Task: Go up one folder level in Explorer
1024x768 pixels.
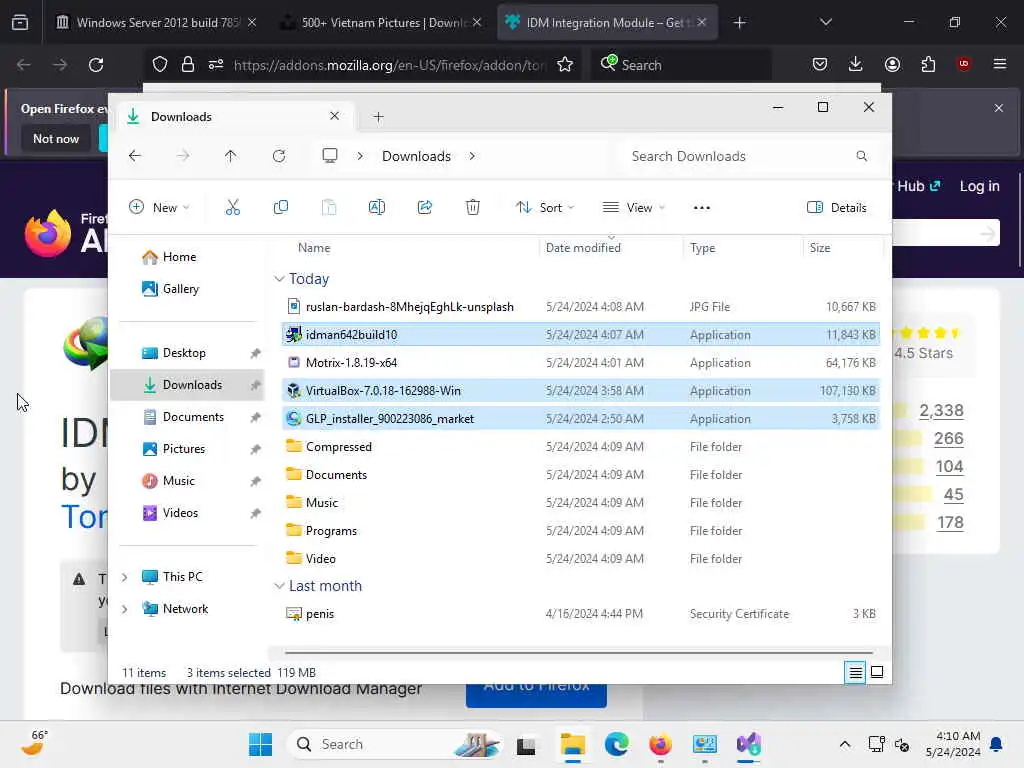Action: pyautogui.click(x=231, y=156)
